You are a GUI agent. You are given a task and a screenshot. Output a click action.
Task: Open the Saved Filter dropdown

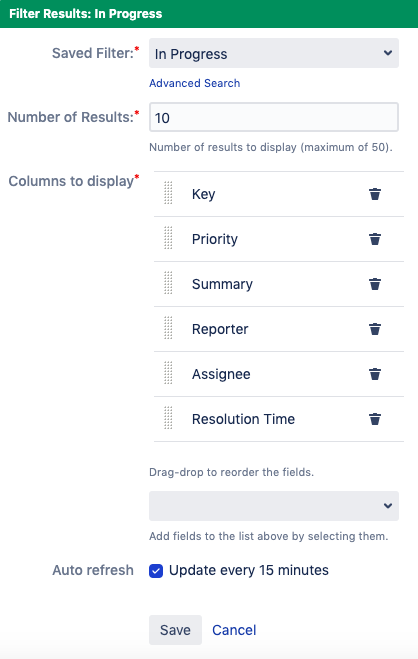coord(274,53)
